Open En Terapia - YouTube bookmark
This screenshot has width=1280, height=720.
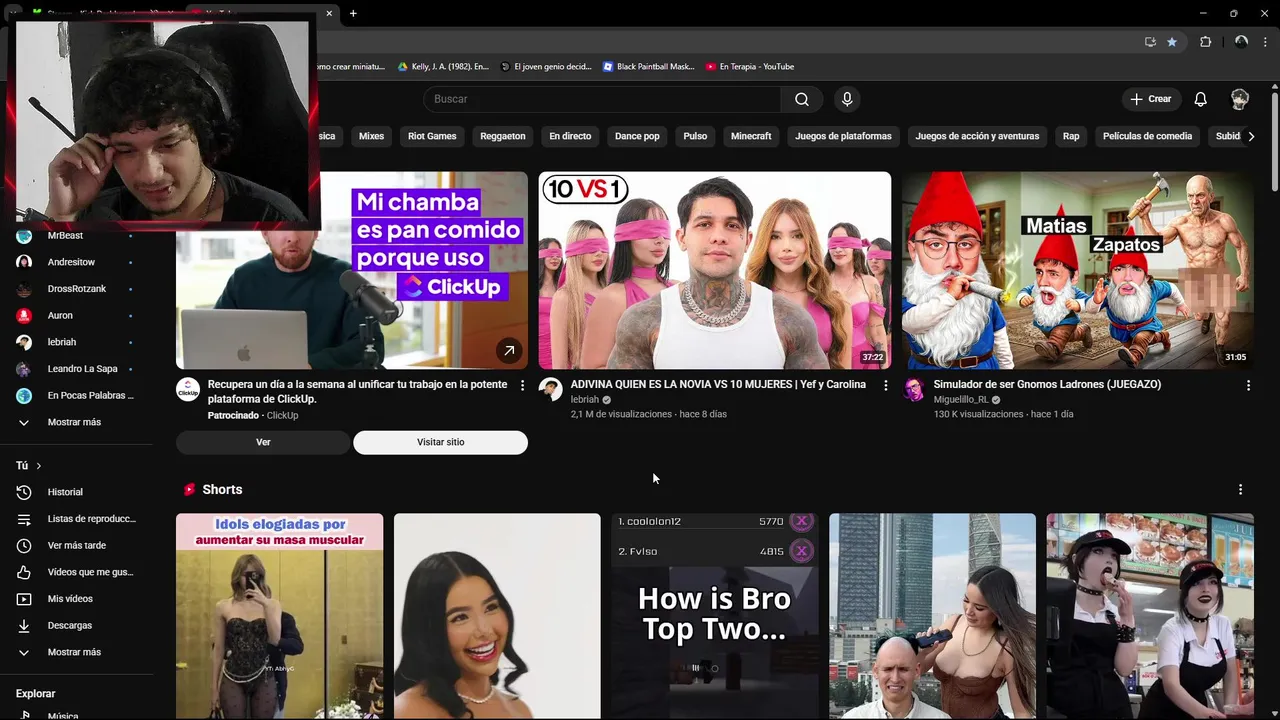[750, 66]
